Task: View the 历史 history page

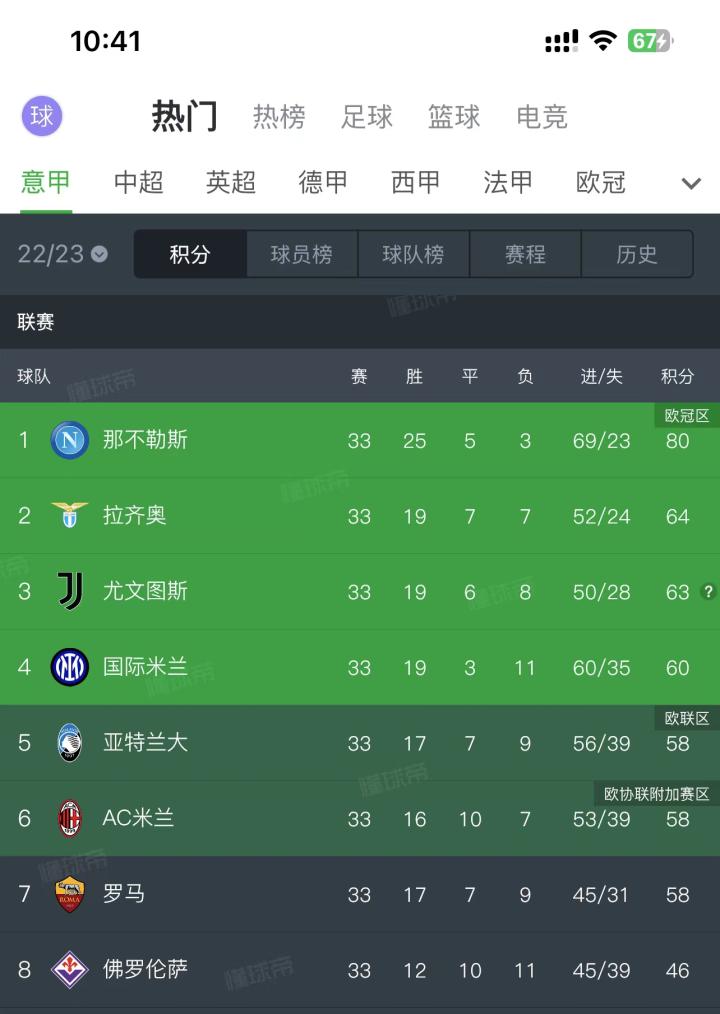Action: pos(637,255)
